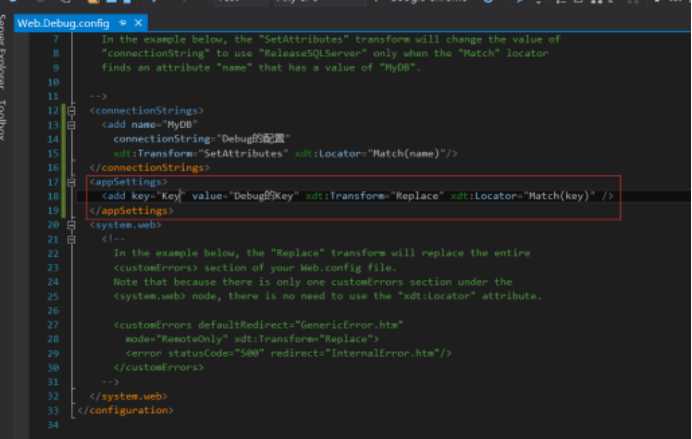
Task: Click the value attribute on line 18
Action: [x=245, y=196]
